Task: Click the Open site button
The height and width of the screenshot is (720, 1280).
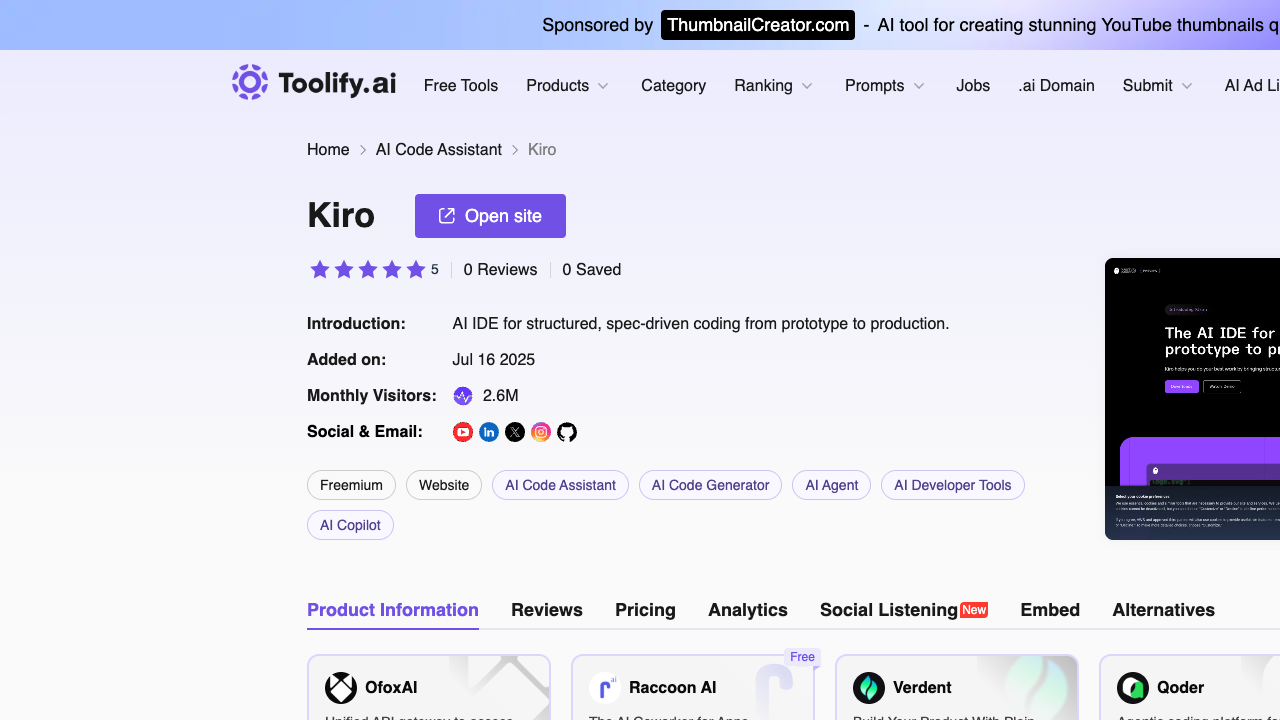Action: click(490, 216)
